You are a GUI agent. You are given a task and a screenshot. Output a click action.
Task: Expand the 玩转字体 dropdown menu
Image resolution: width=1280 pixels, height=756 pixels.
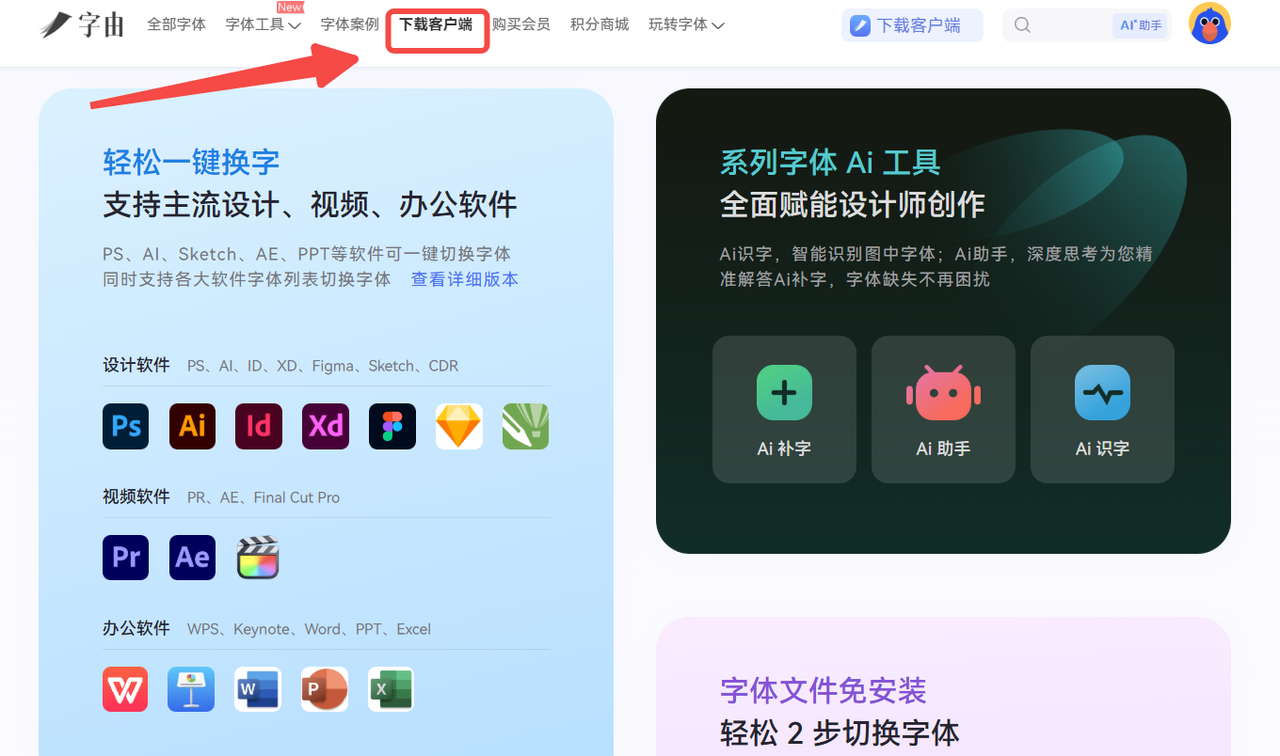686,24
